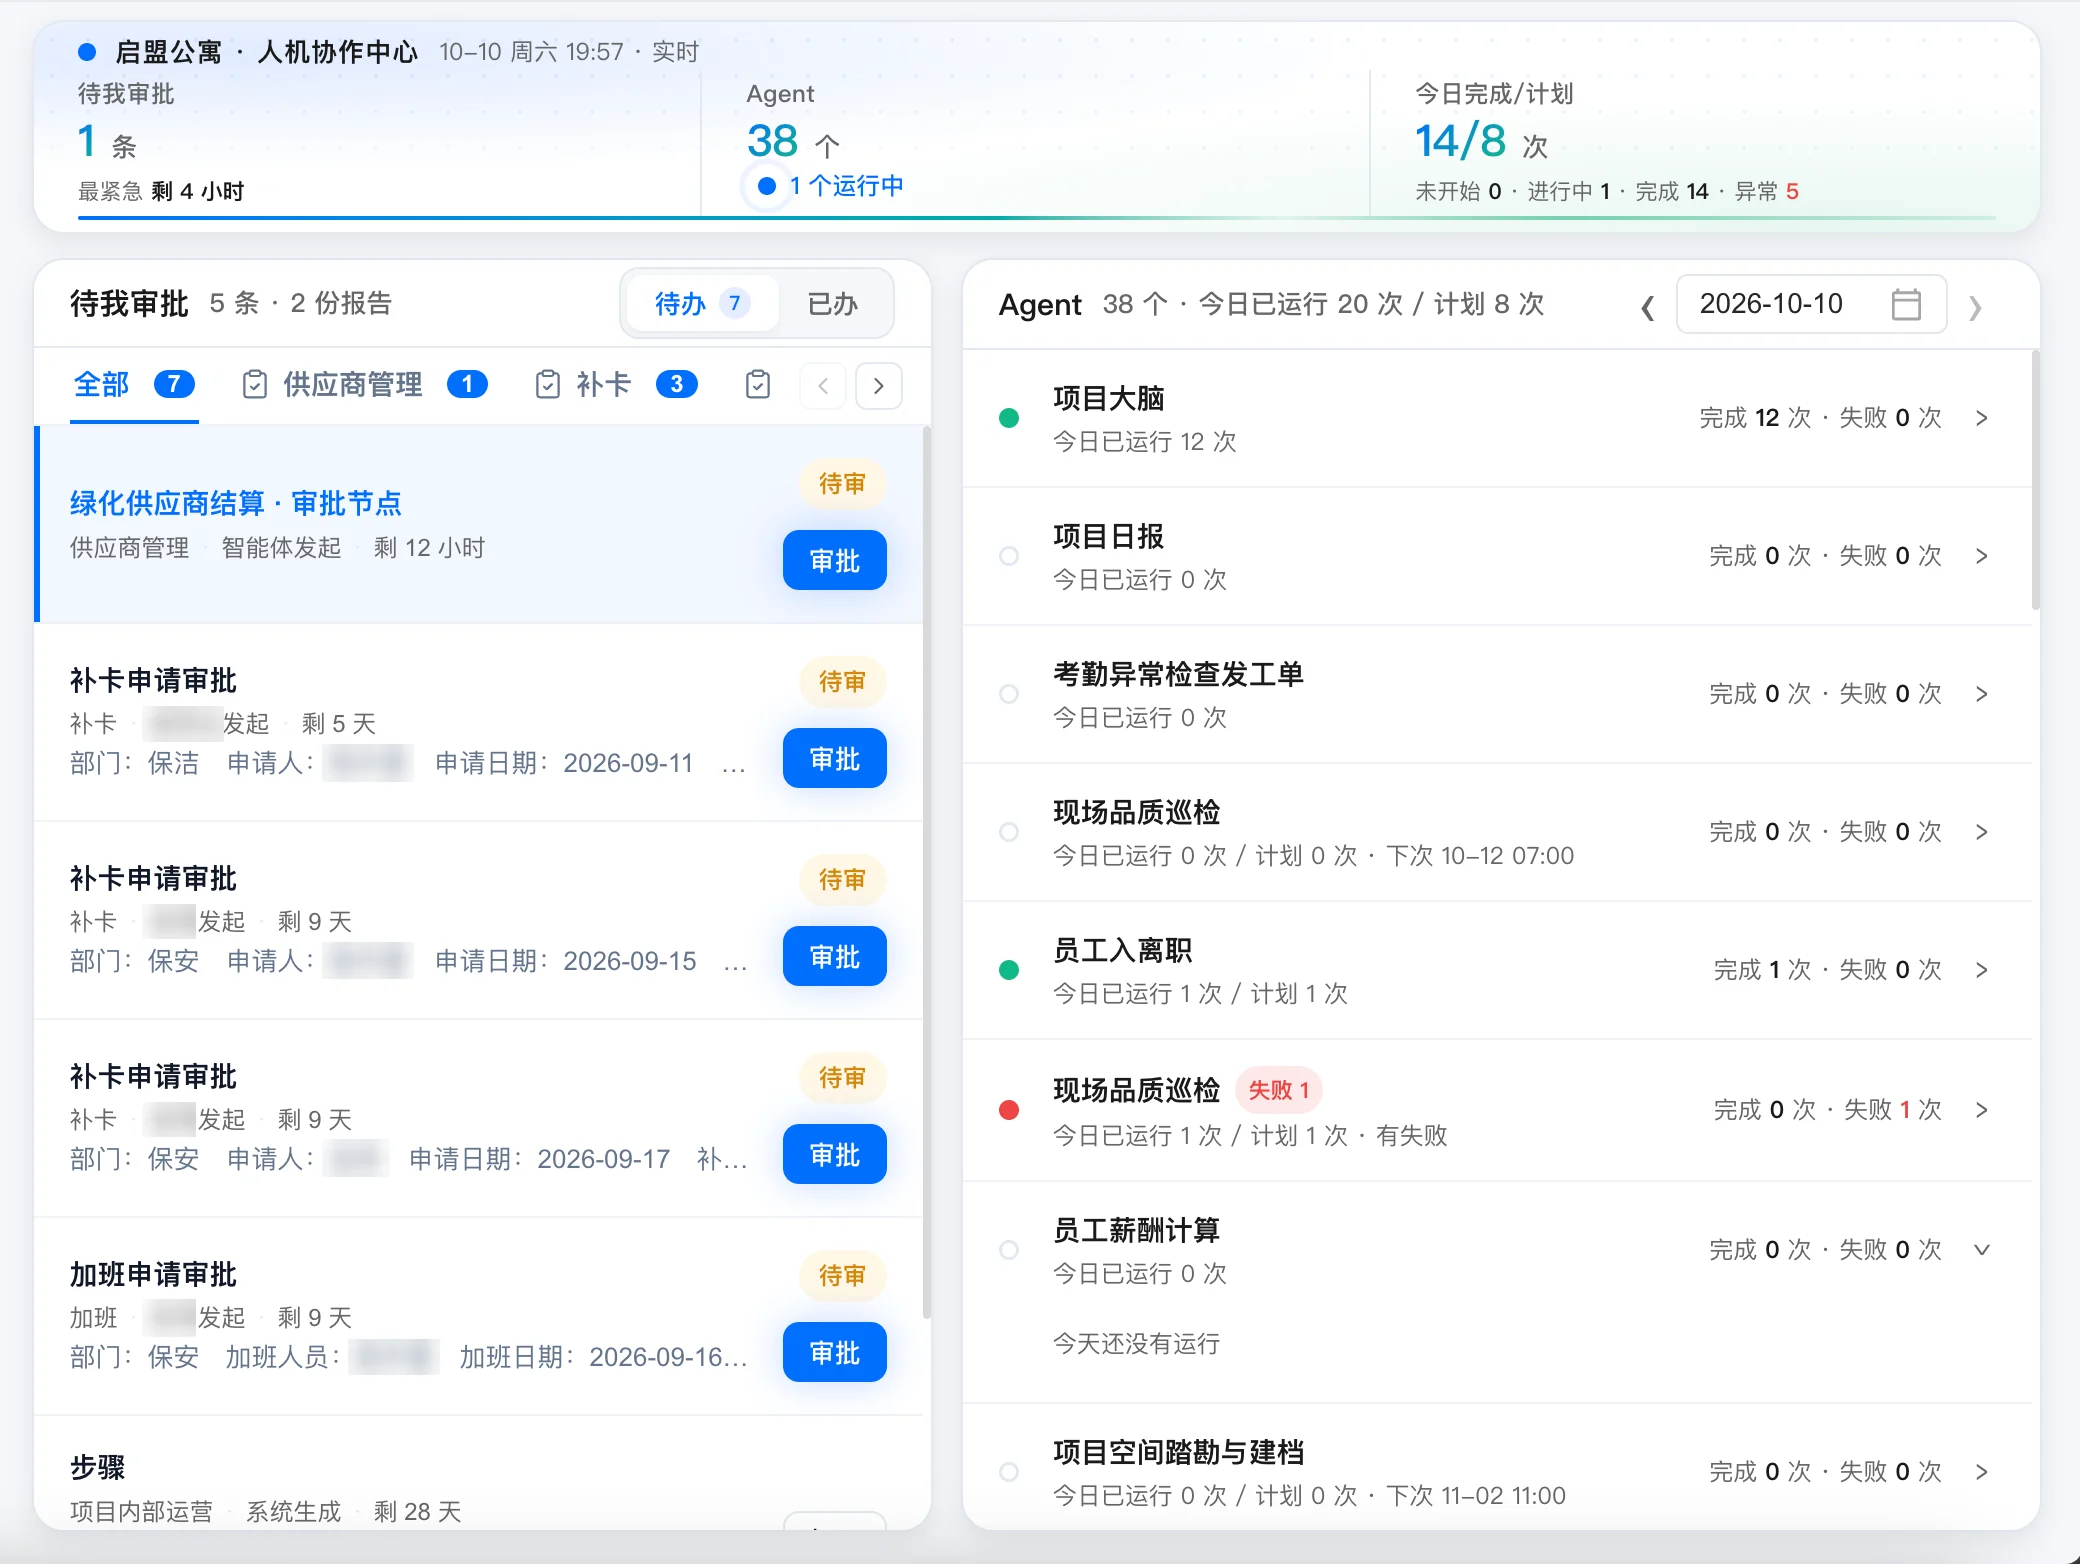Viewport: 2080px width, 1564px height.
Task: Click the partially hidden clipboard tab icon
Action: [x=758, y=384]
